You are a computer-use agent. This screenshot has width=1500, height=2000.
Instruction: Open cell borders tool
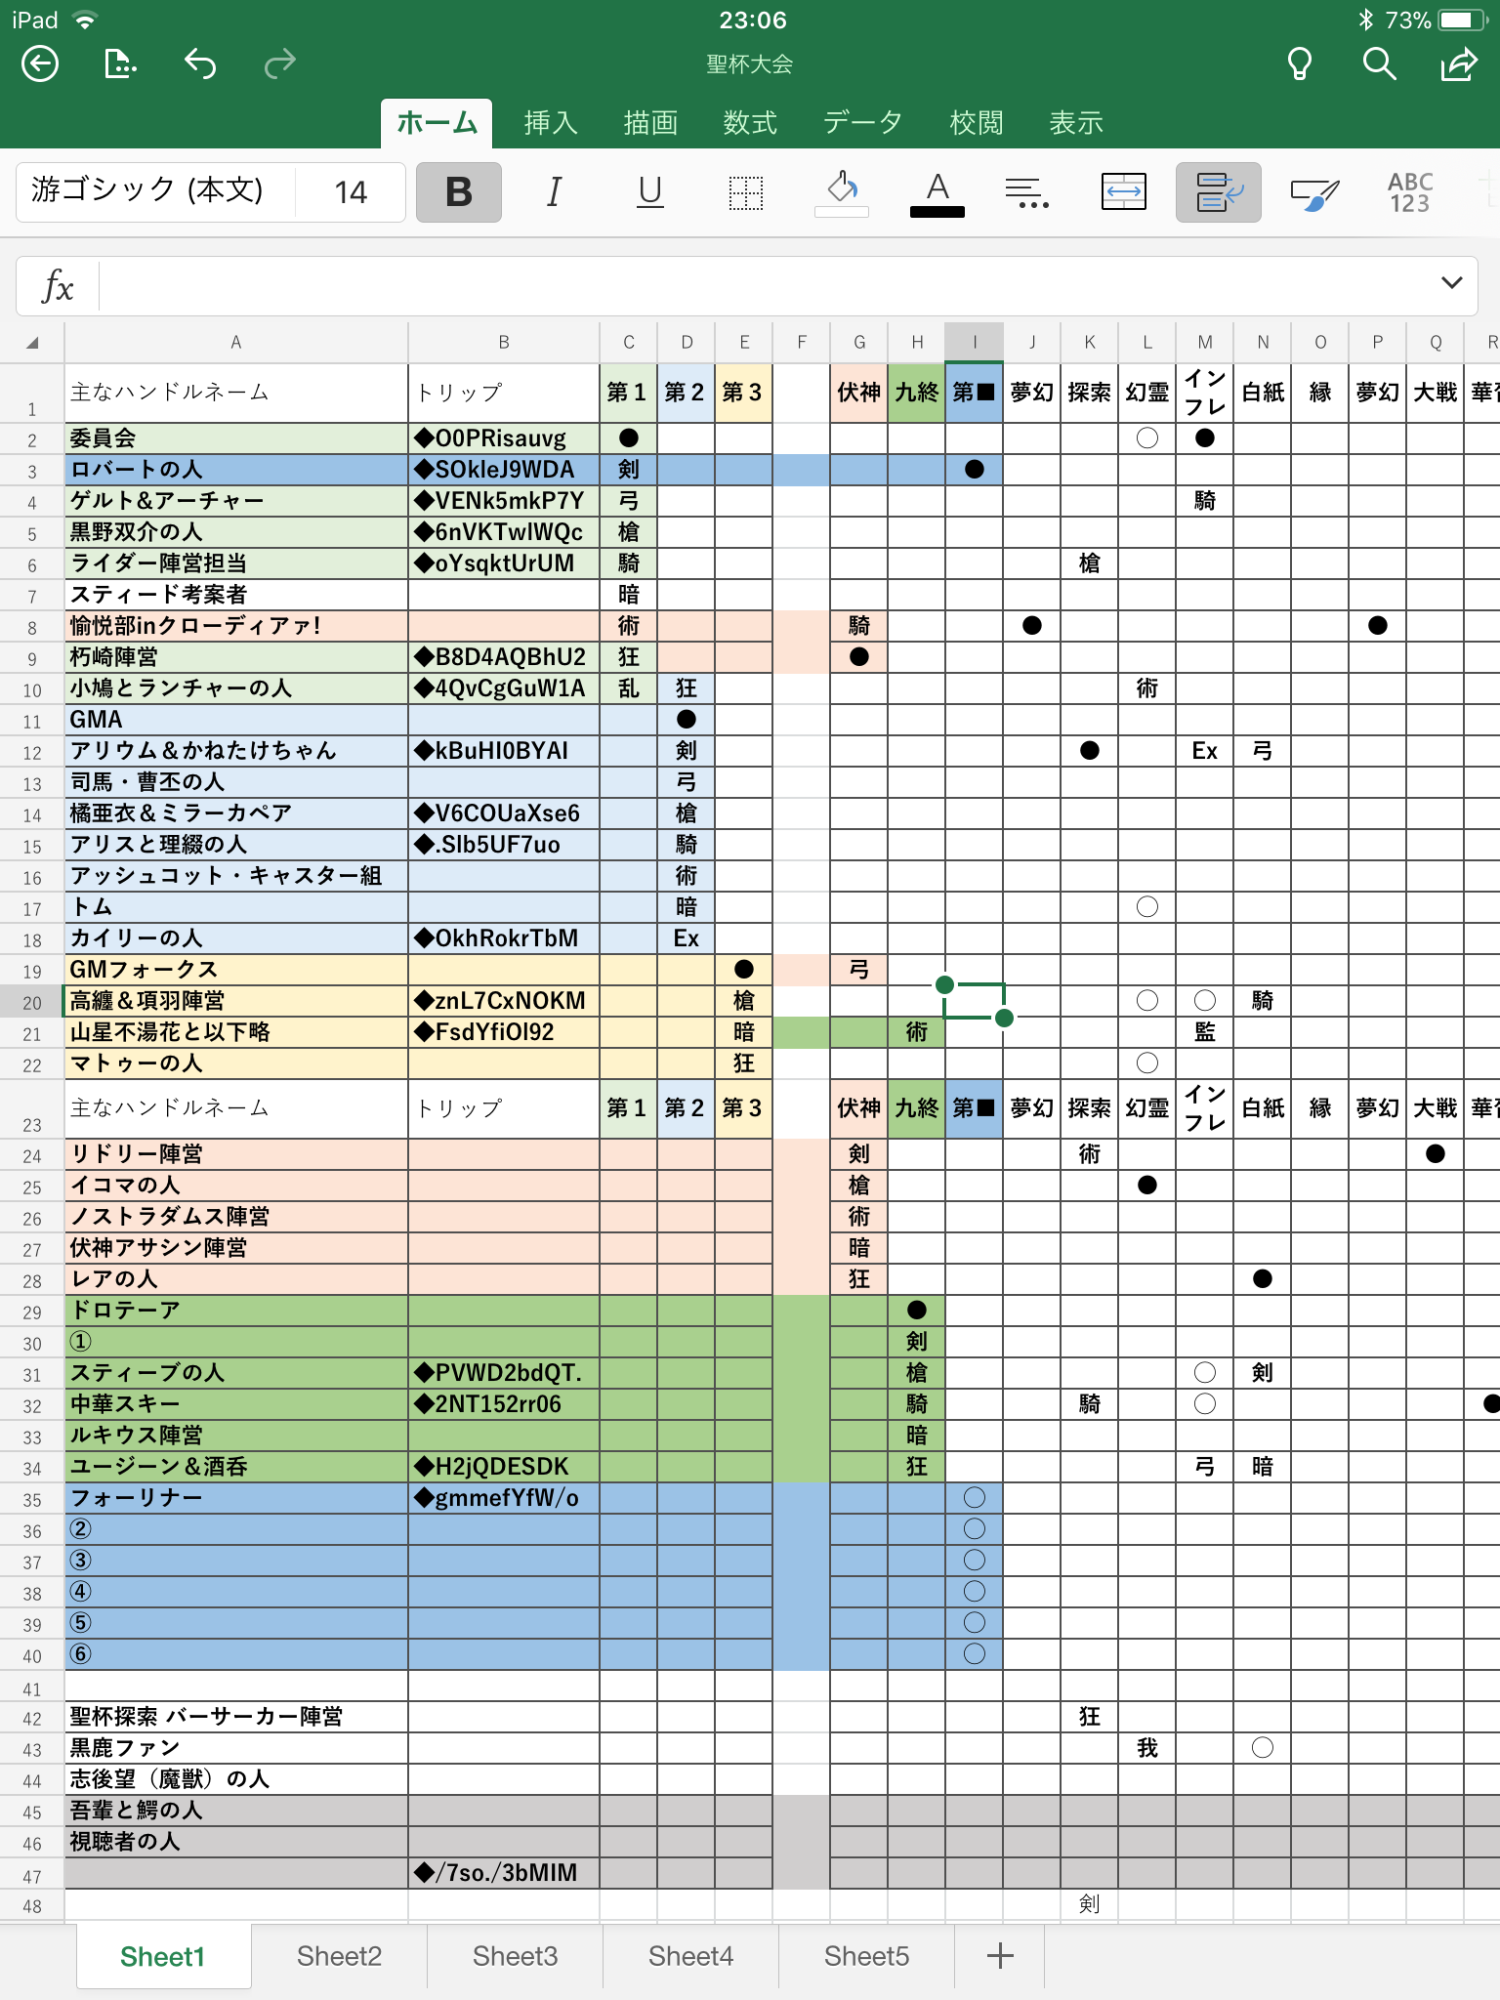(x=745, y=192)
